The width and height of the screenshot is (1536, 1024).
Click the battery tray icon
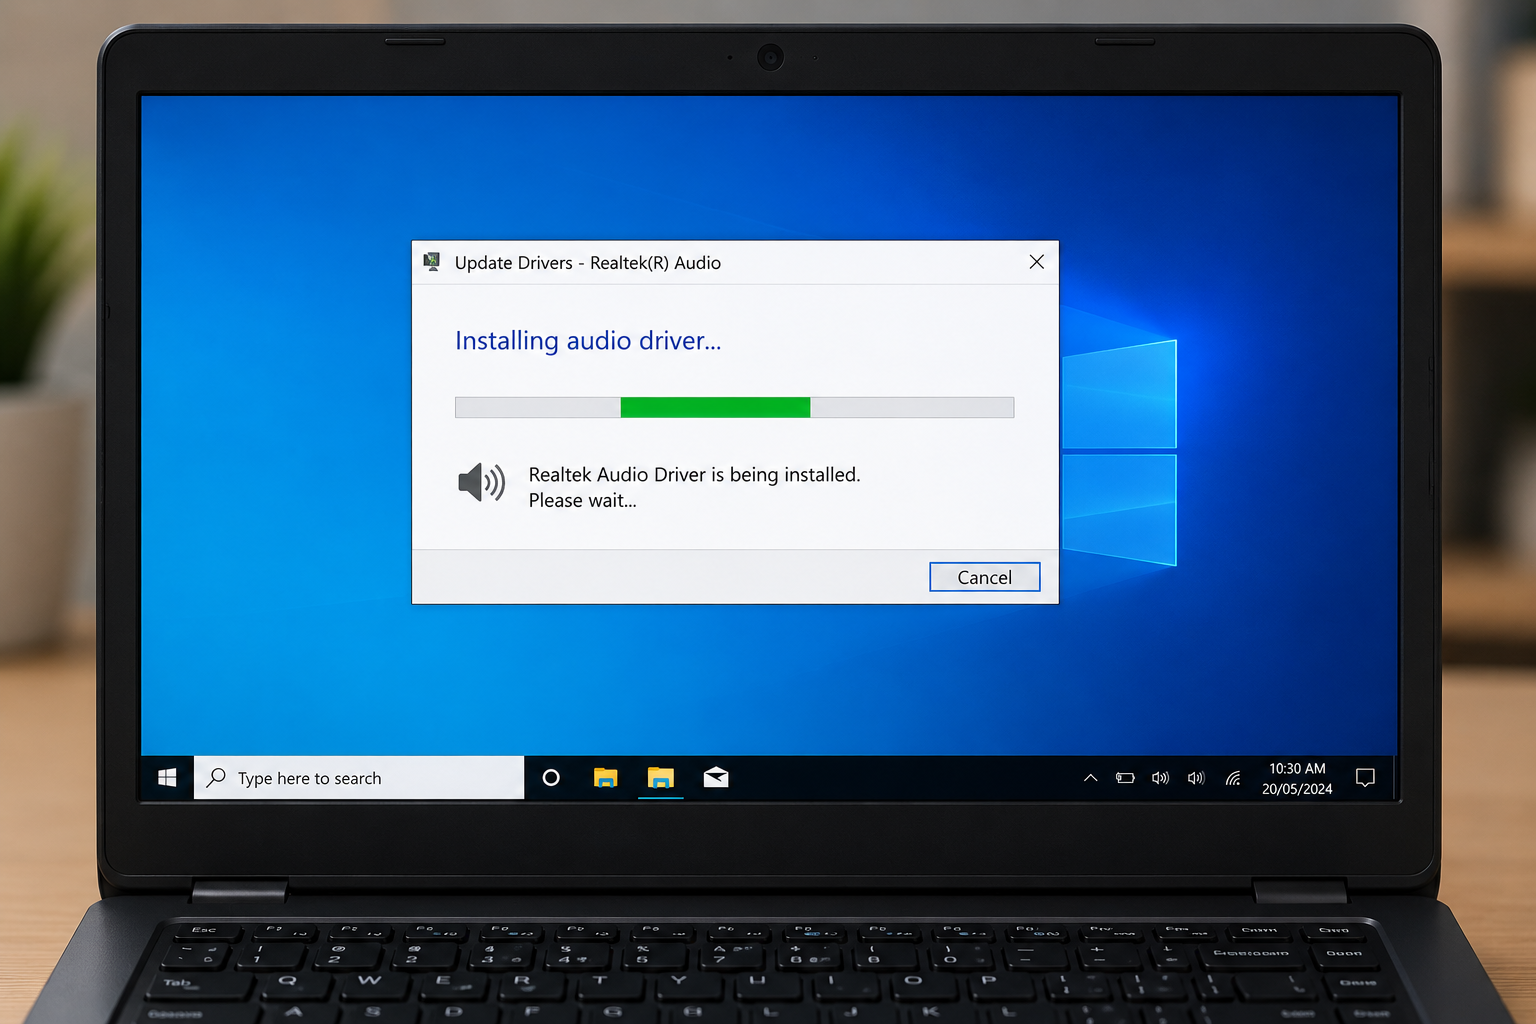point(1125,778)
